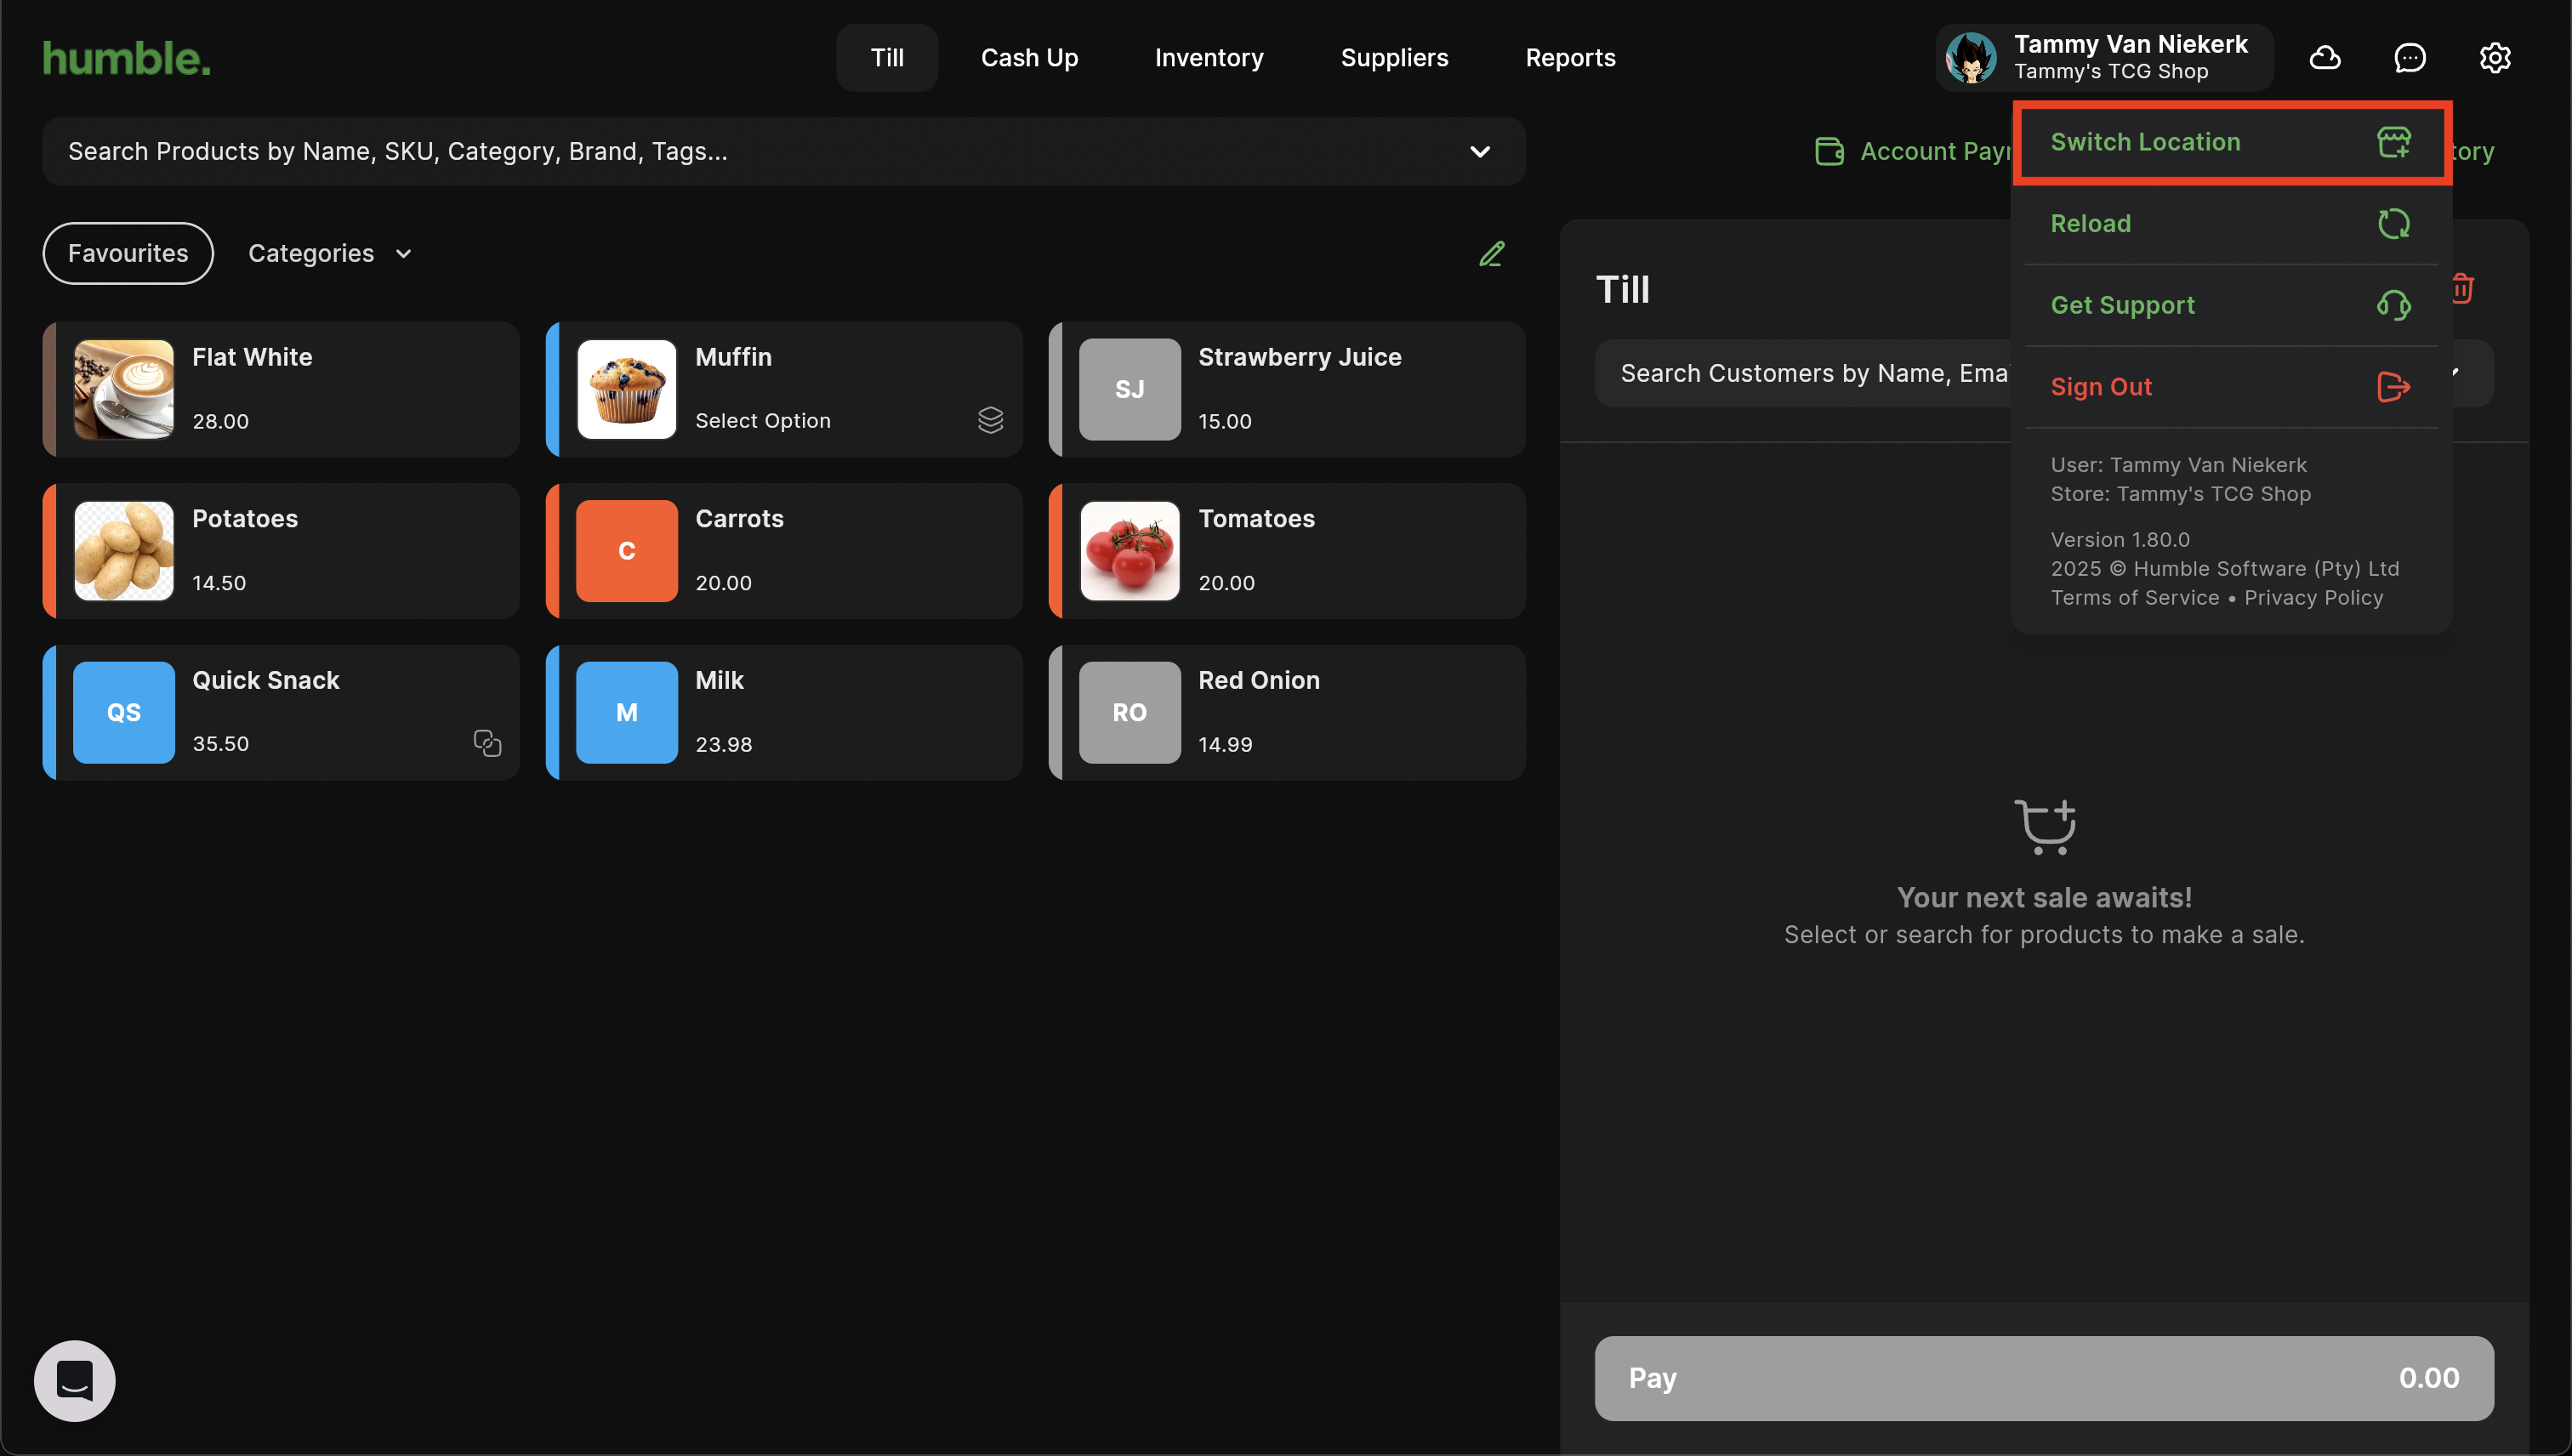Click the cloud sync icon
2572x1456 pixels.
[x=2324, y=58]
